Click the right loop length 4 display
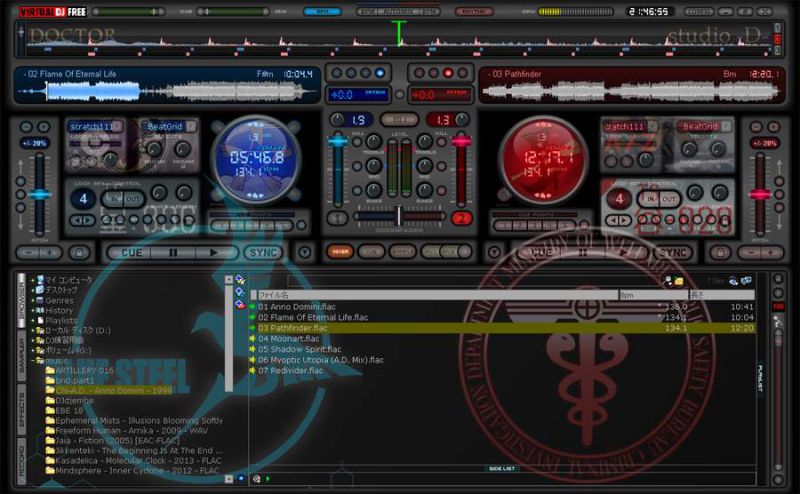800x494 pixels. pyautogui.click(x=619, y=199)
